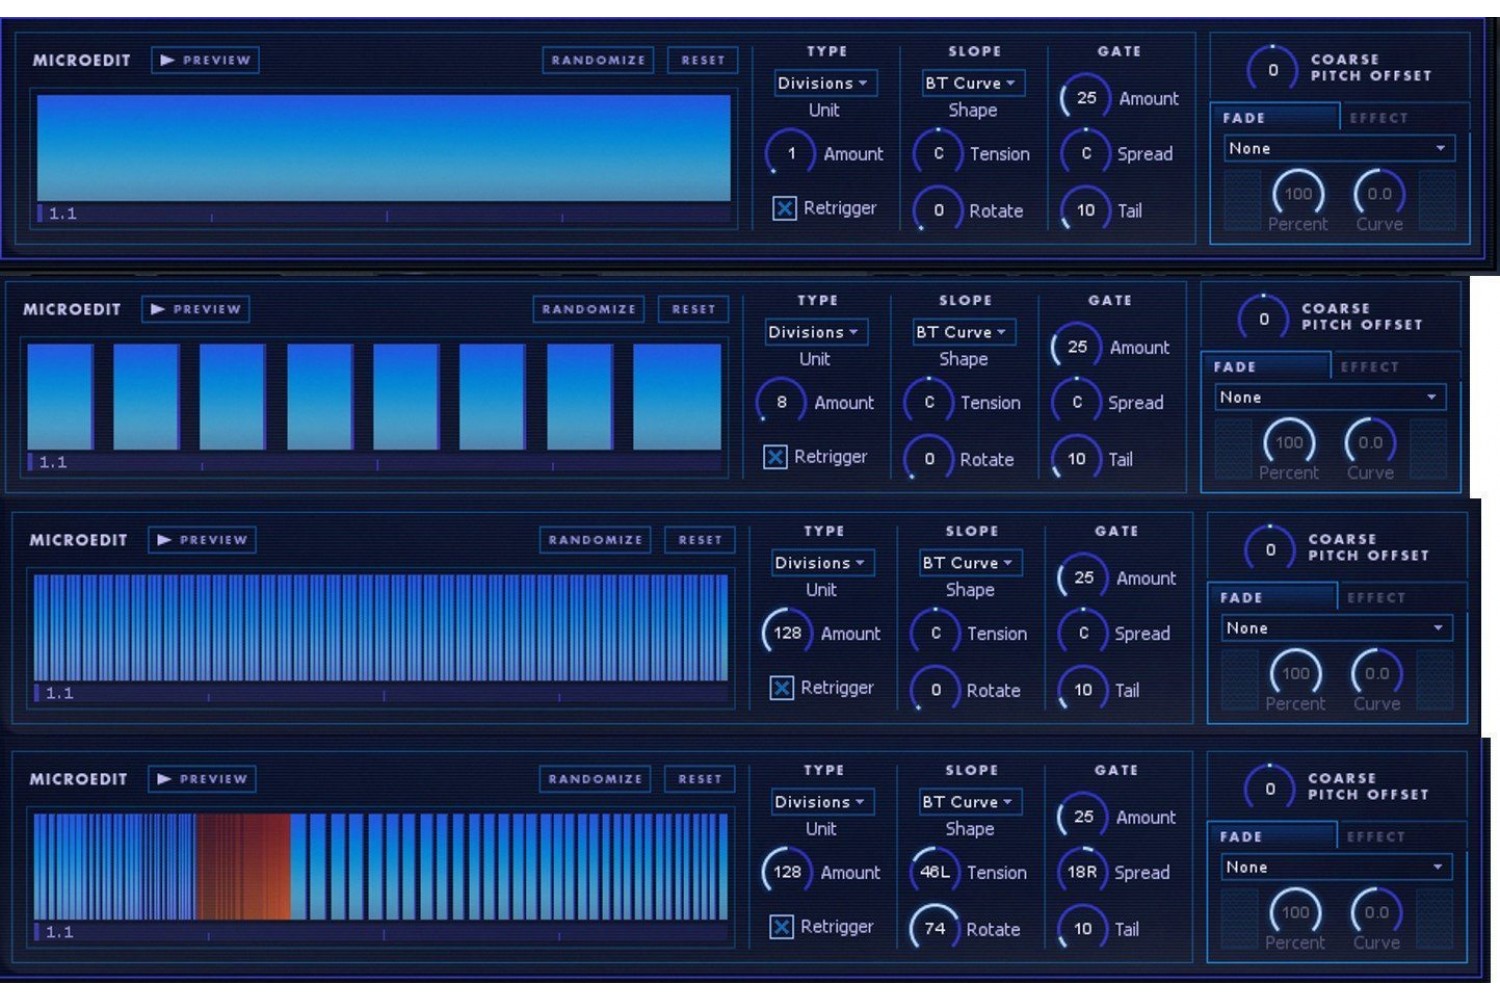
Task: Click Coarse Pitch Offset knob in first panel
Action: tap(1272, 70)
